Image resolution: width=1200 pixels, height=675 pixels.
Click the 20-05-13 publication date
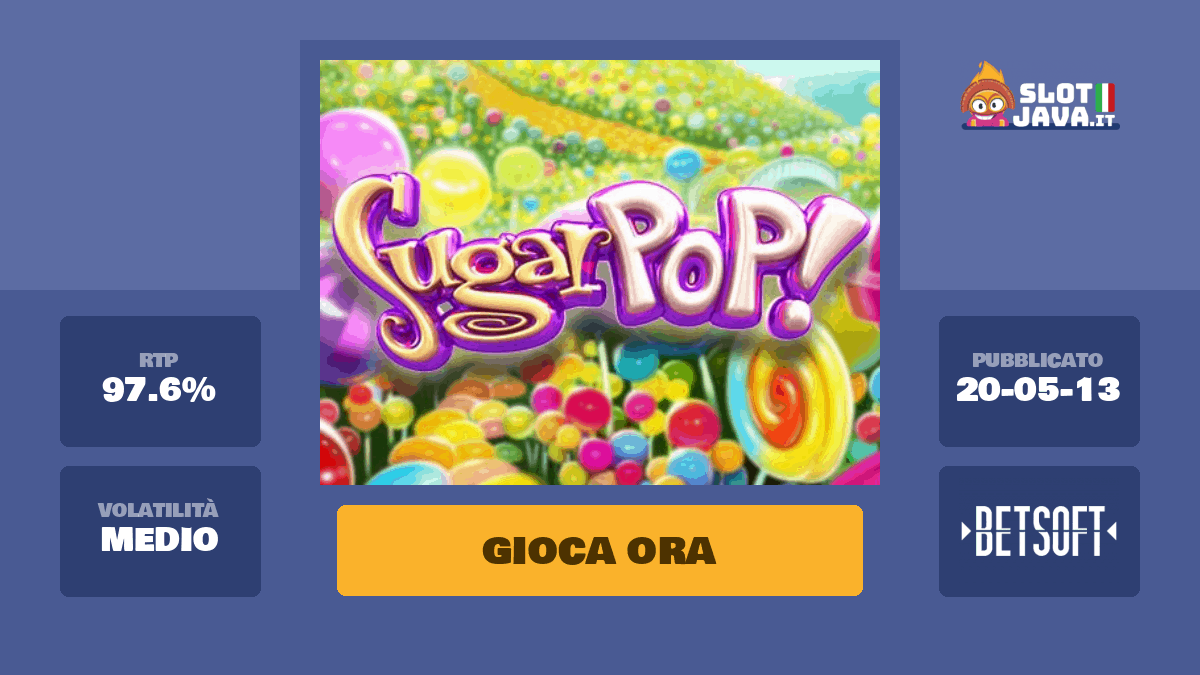(1038, 390)
